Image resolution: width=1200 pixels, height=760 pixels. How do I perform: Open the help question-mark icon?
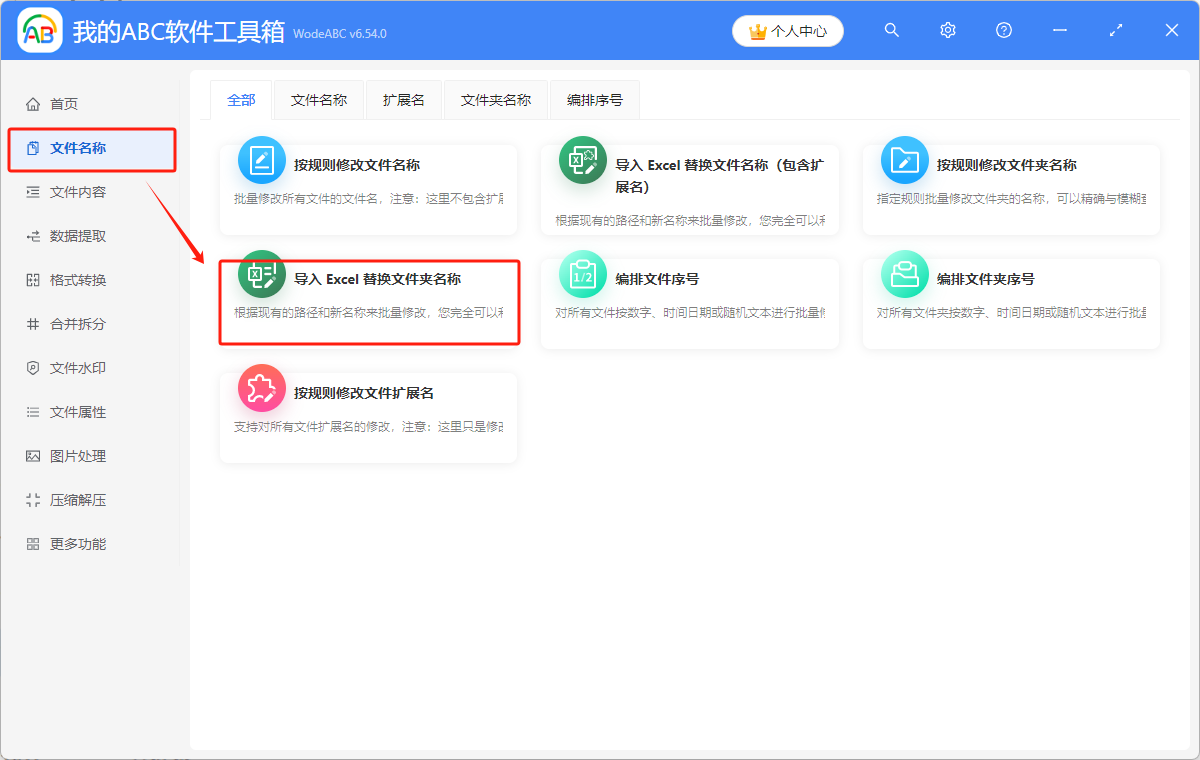(1003, 30)
